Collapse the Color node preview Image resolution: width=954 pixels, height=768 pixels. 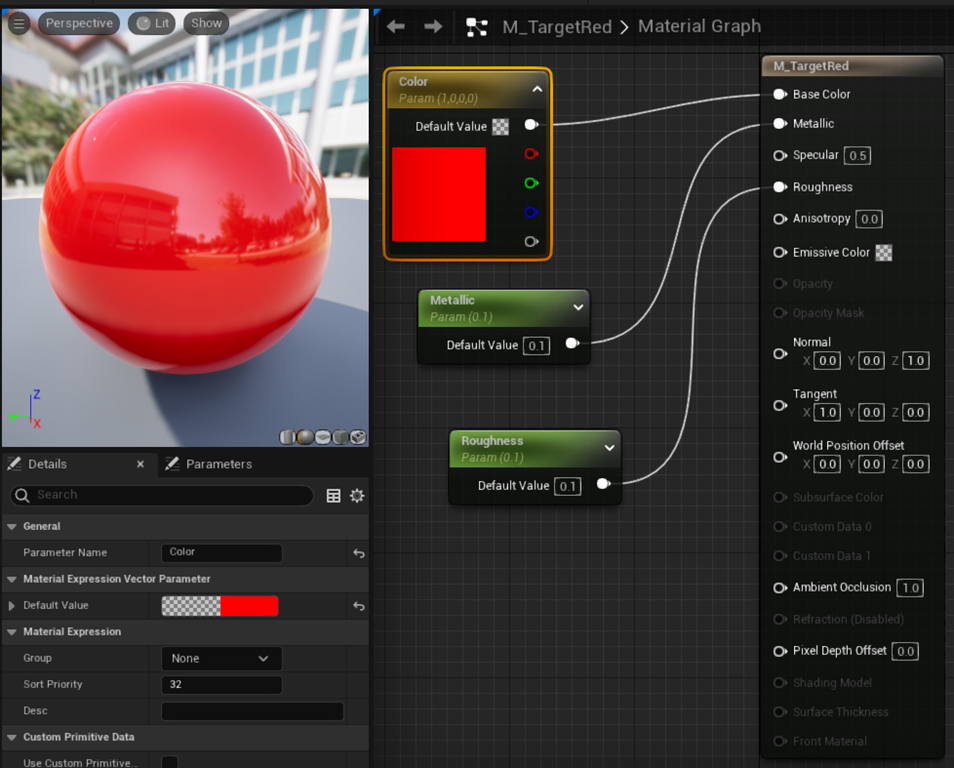(537, 89)
